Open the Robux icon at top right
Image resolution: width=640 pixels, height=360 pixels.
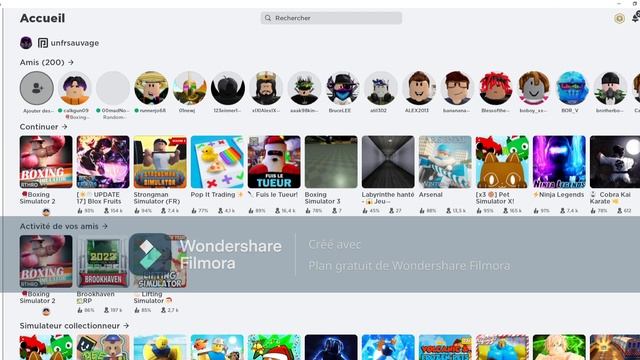coord(619,18)
